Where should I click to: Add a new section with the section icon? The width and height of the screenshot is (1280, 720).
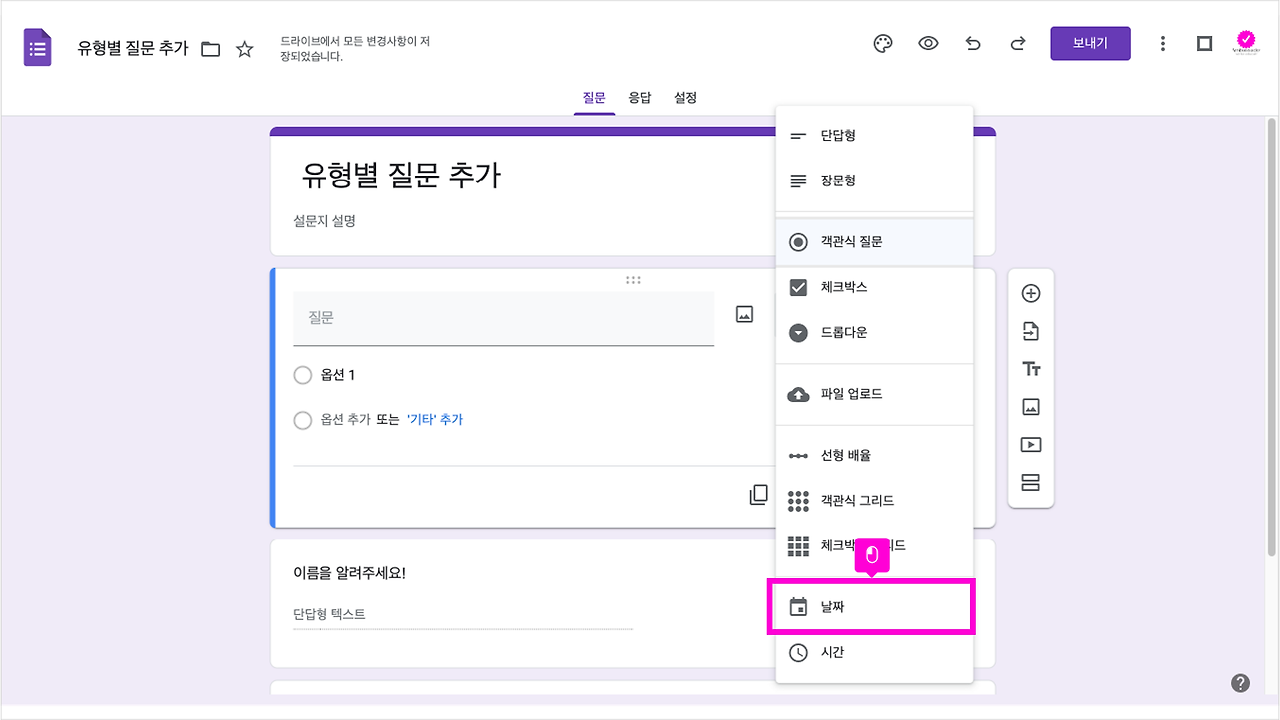pyautogui.click(x=1030, y=482)
